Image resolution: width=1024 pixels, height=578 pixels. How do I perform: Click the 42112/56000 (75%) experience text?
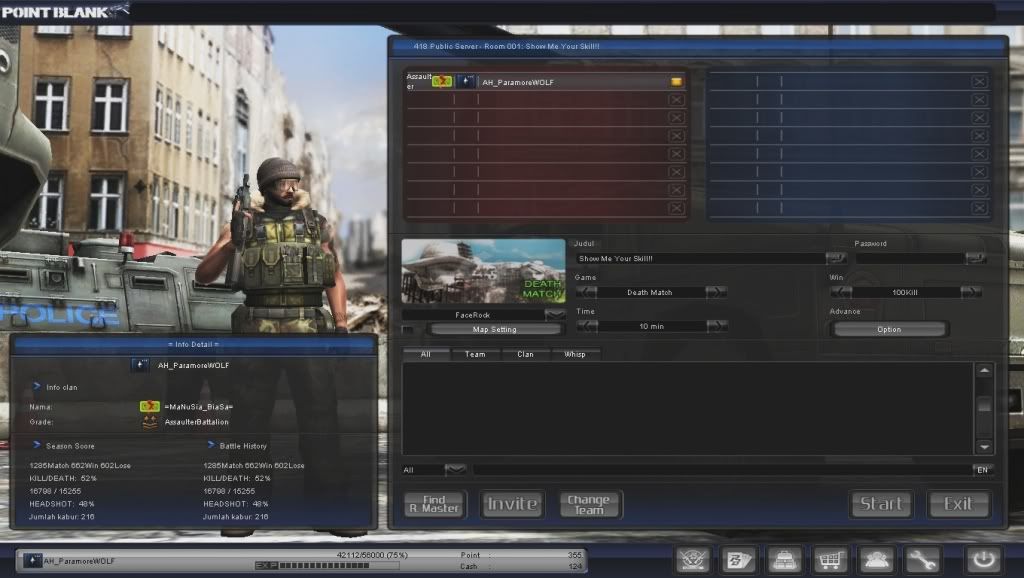coord(372,555)
